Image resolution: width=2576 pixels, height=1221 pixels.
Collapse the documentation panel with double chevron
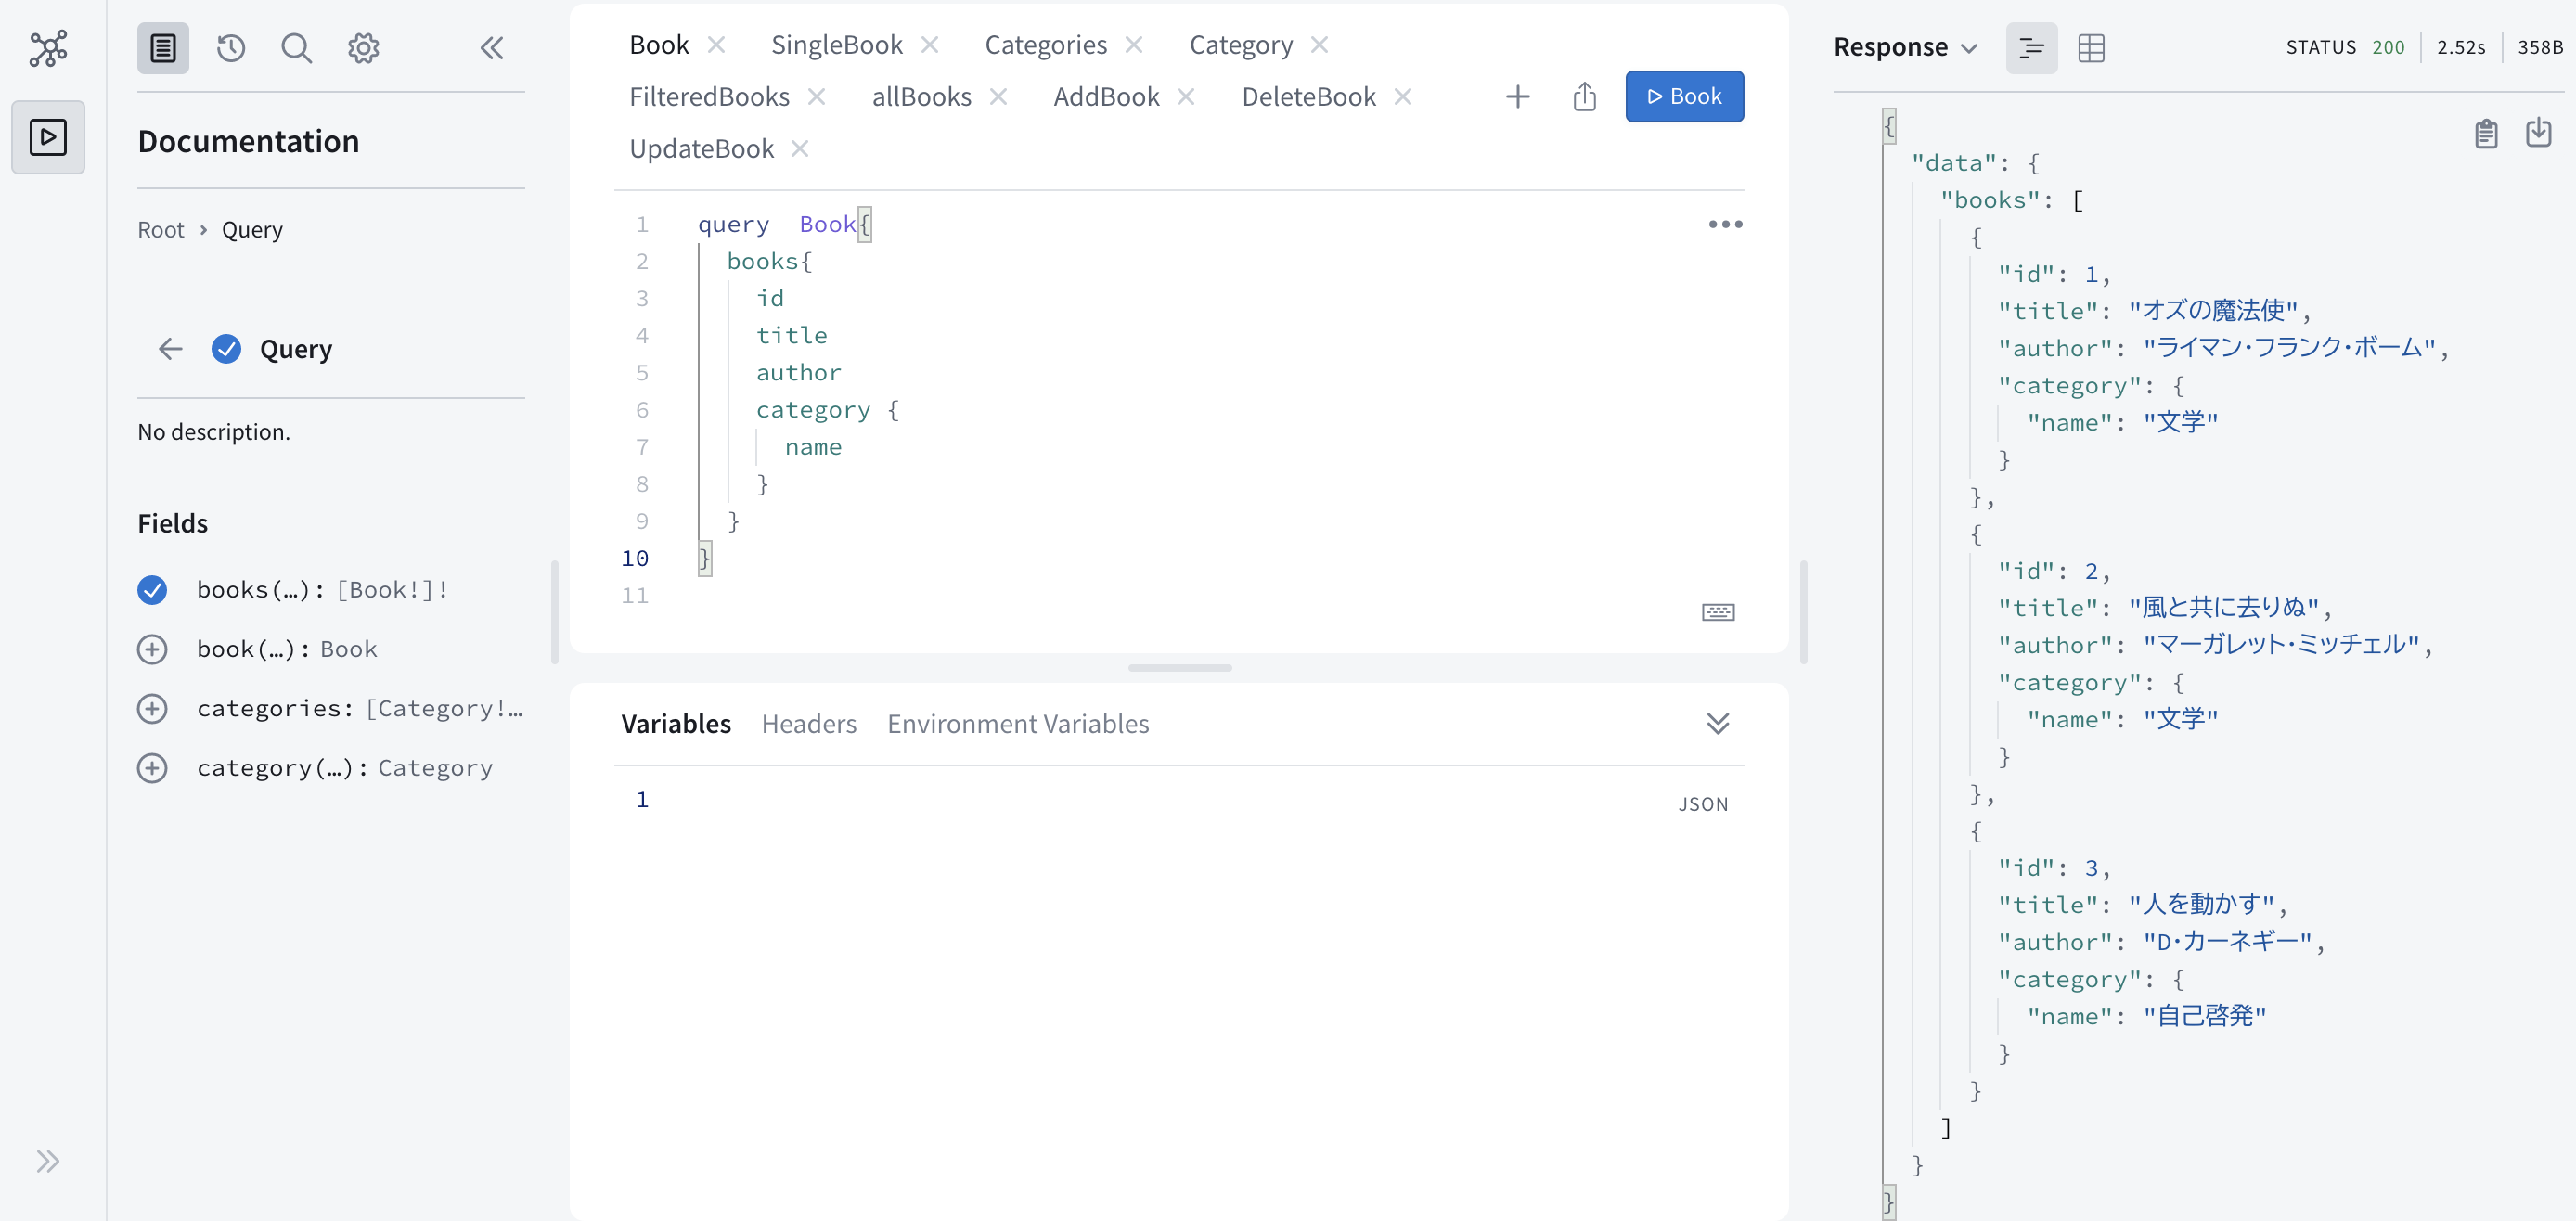click(x=491, y=47)
